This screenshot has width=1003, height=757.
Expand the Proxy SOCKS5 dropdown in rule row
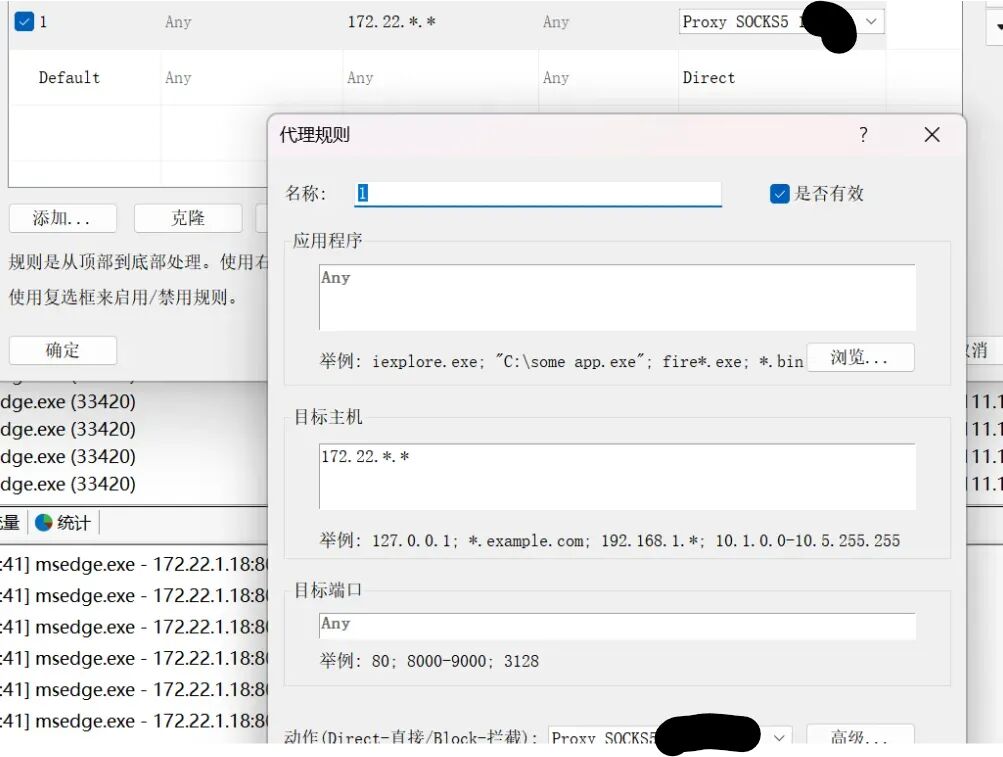pos(871,22)
